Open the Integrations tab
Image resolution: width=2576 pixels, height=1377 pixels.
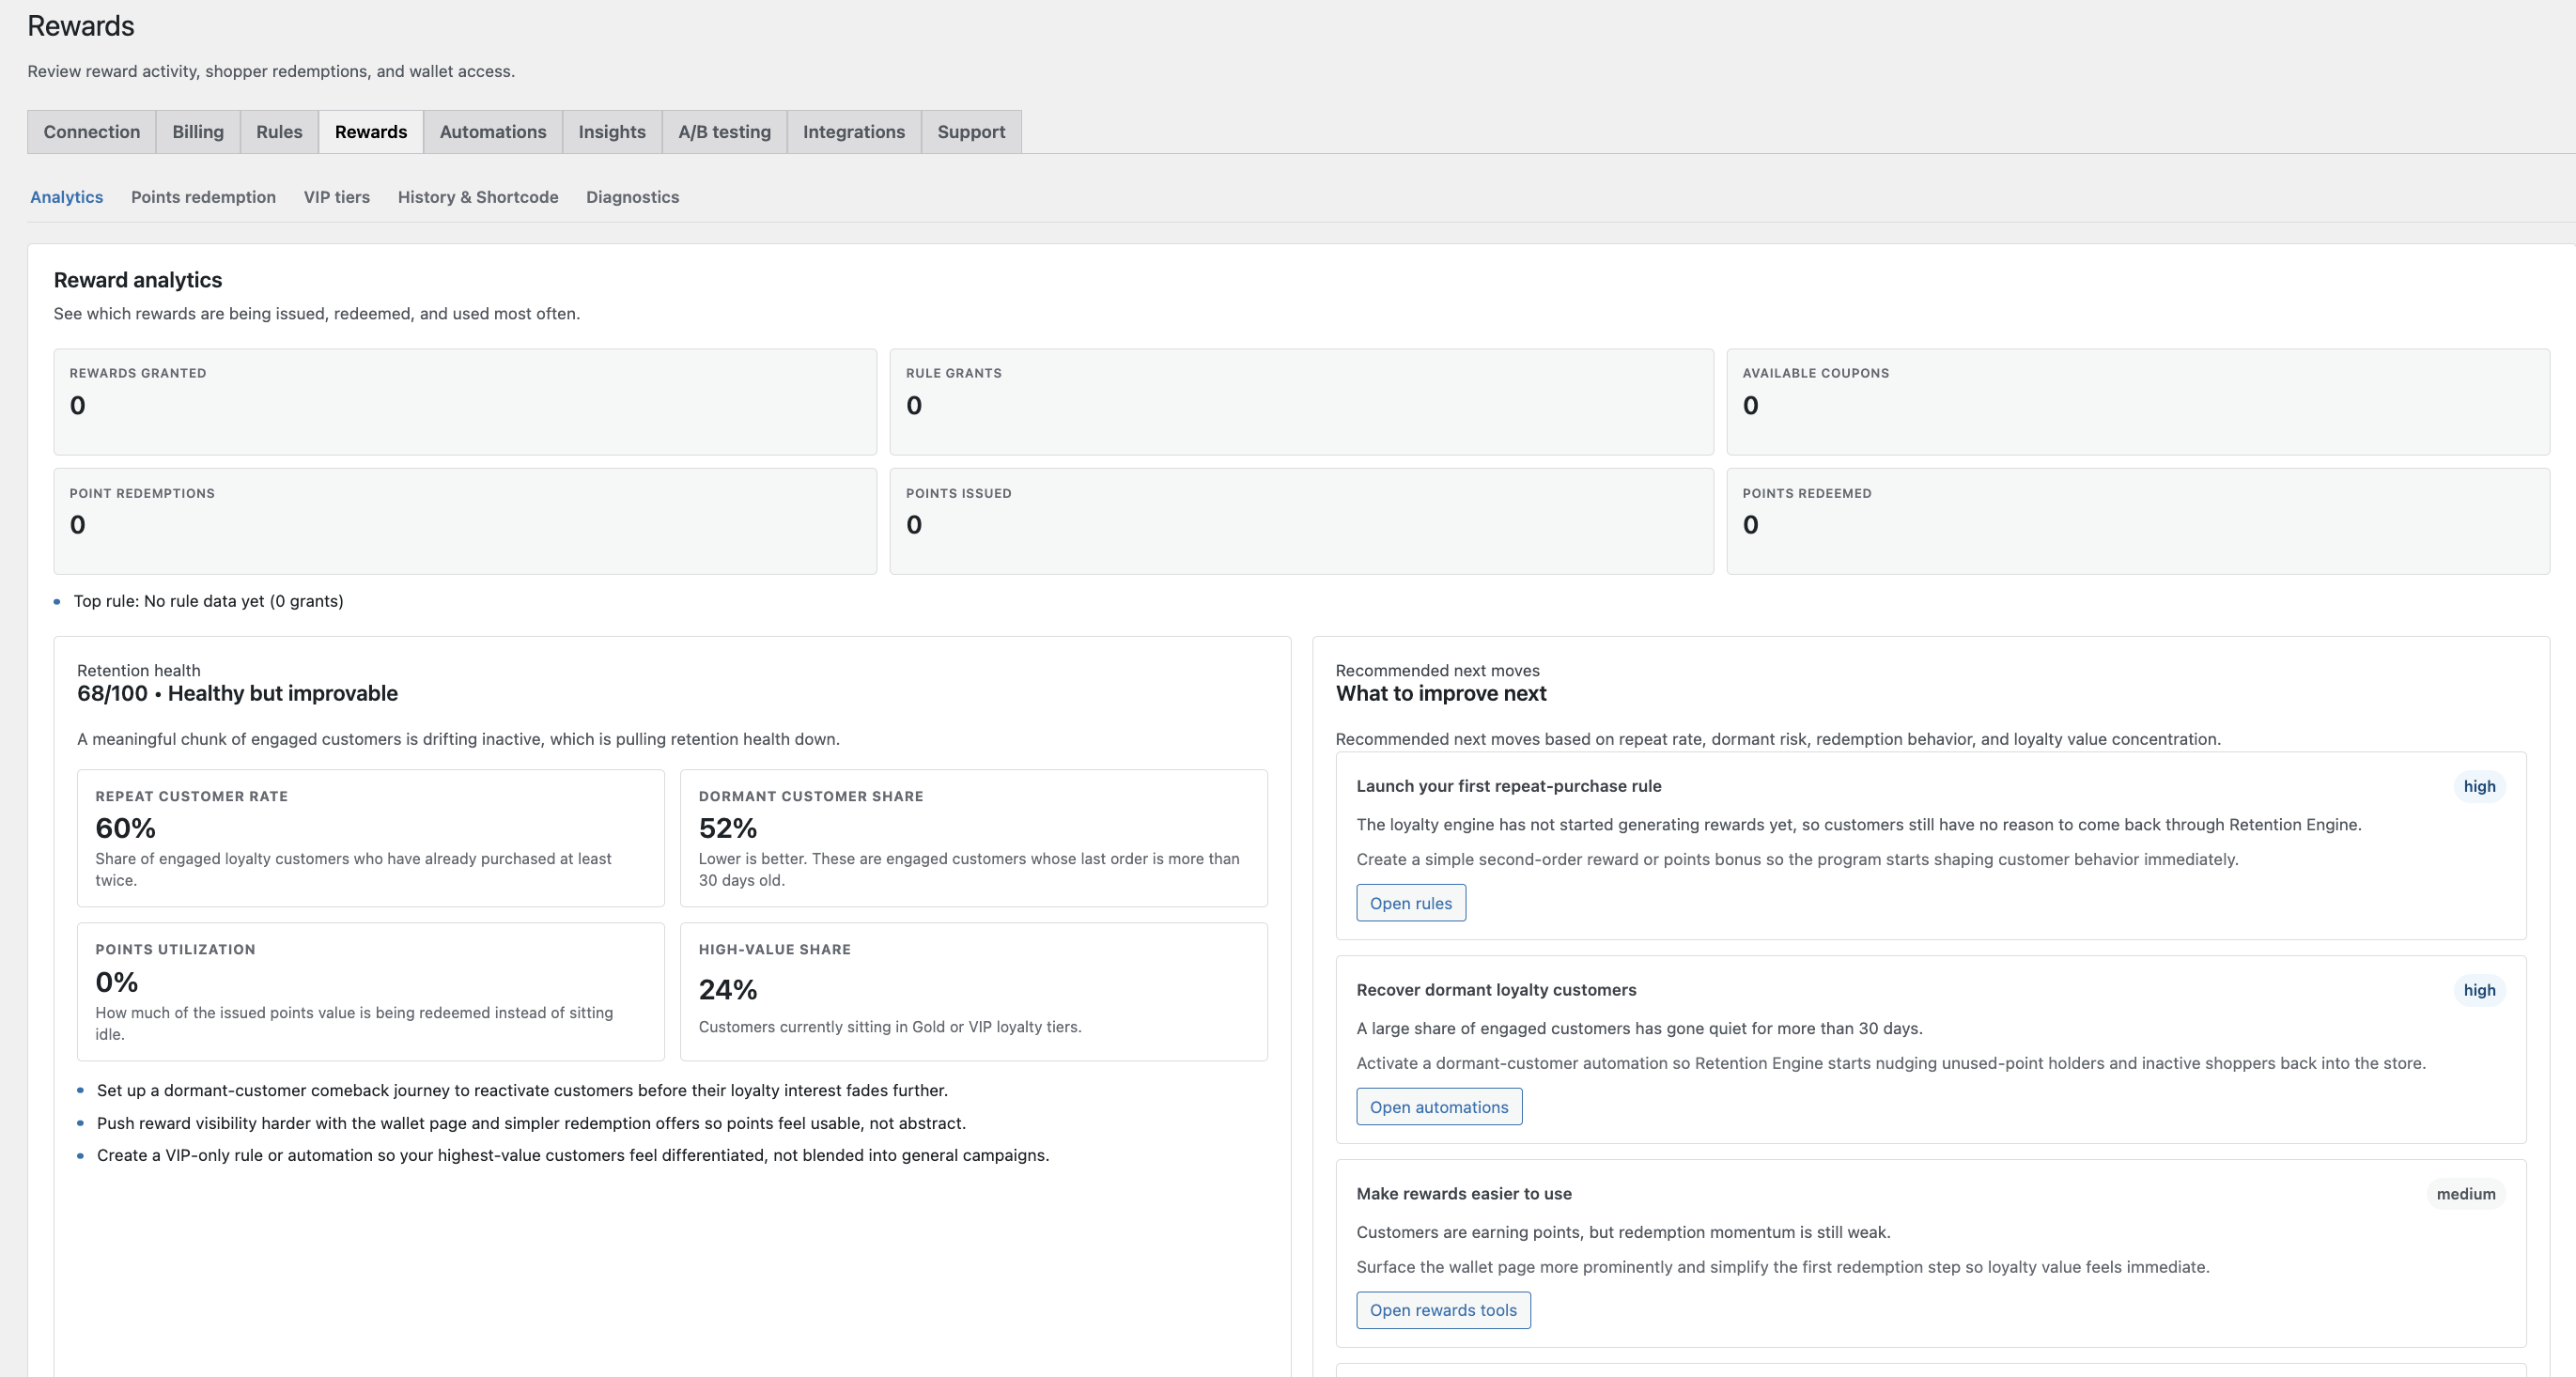pos(854,132)
